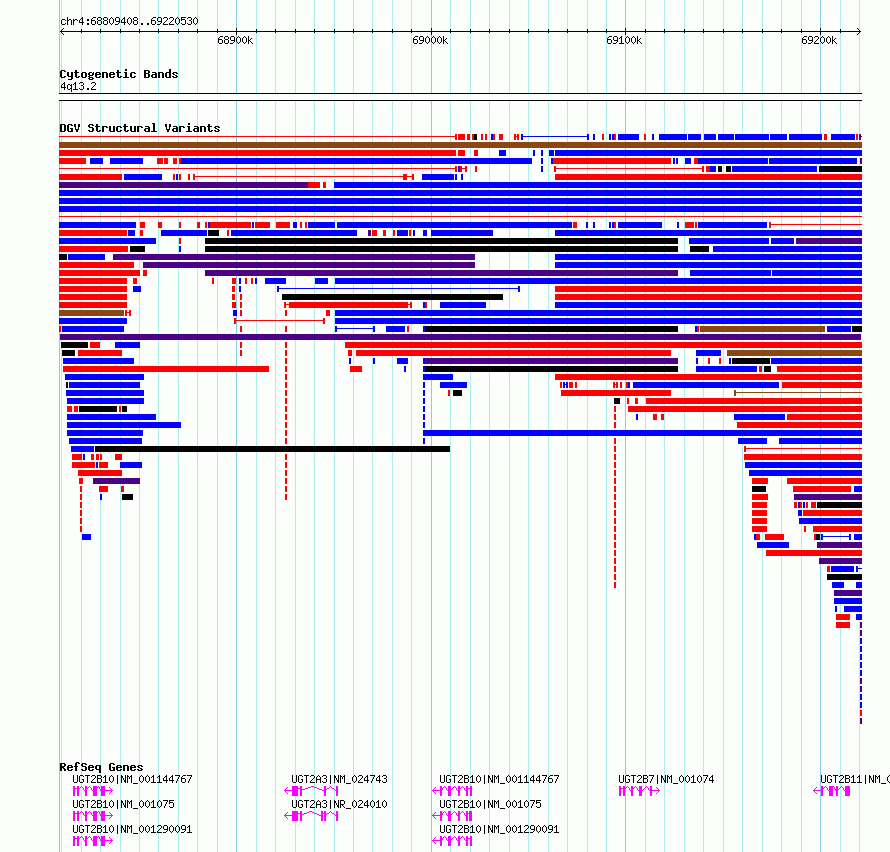The width and height of the screenshot is (890, 852).
Task: Click the 4q13.2 band label
Action: click(x=78, y=86)
